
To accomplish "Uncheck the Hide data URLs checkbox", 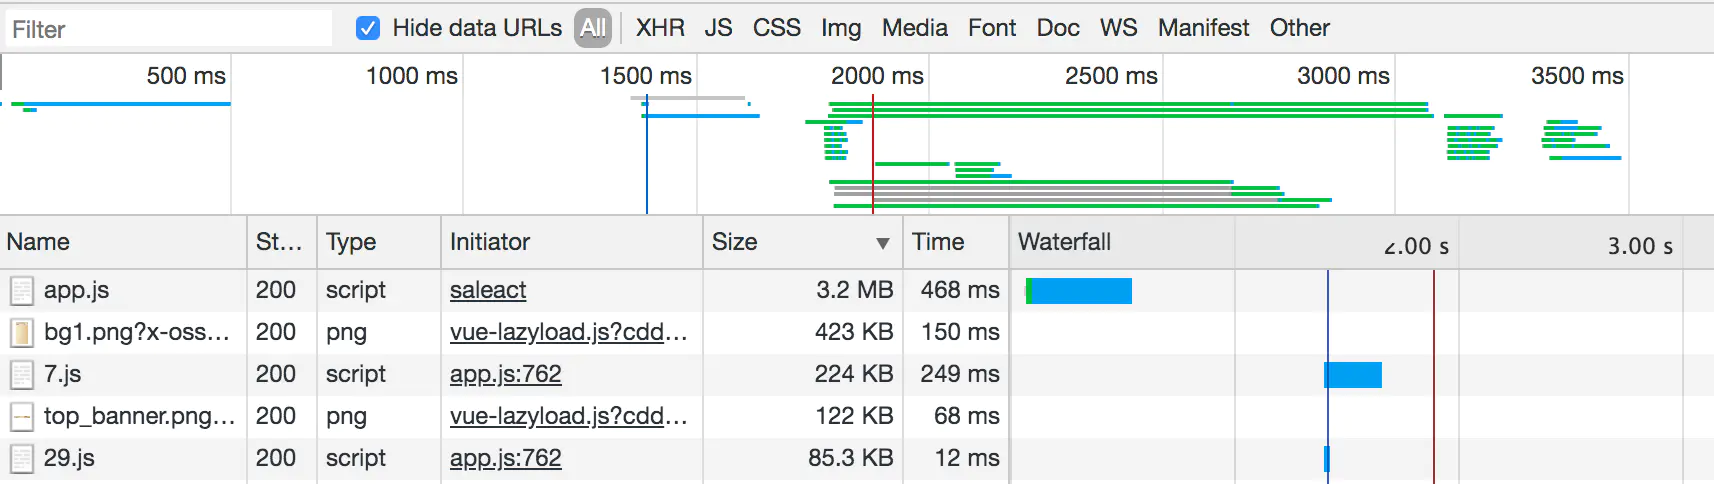I will [x=368, y=28].
